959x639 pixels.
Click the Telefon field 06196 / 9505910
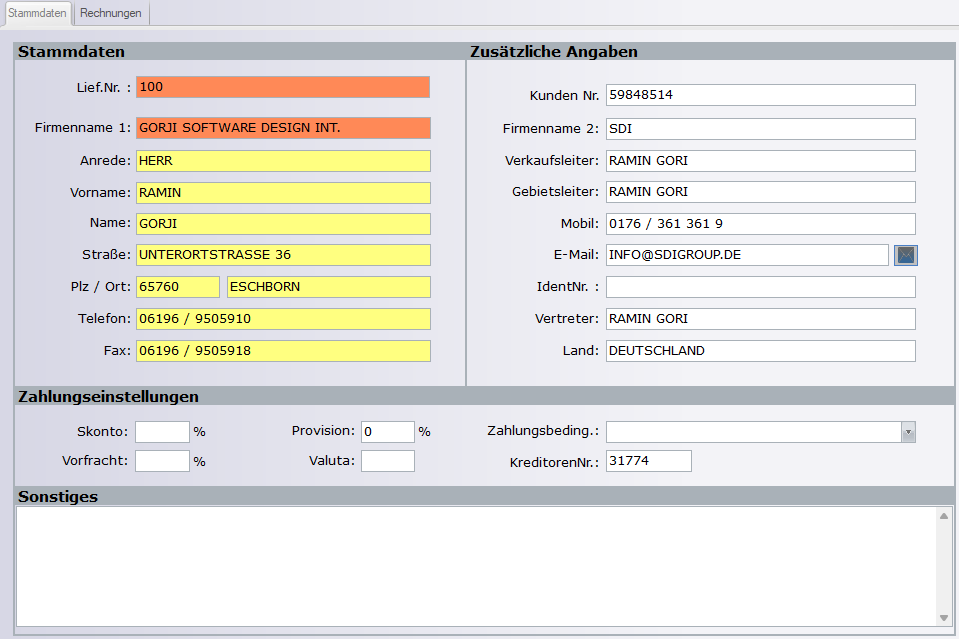pos(283,319)
